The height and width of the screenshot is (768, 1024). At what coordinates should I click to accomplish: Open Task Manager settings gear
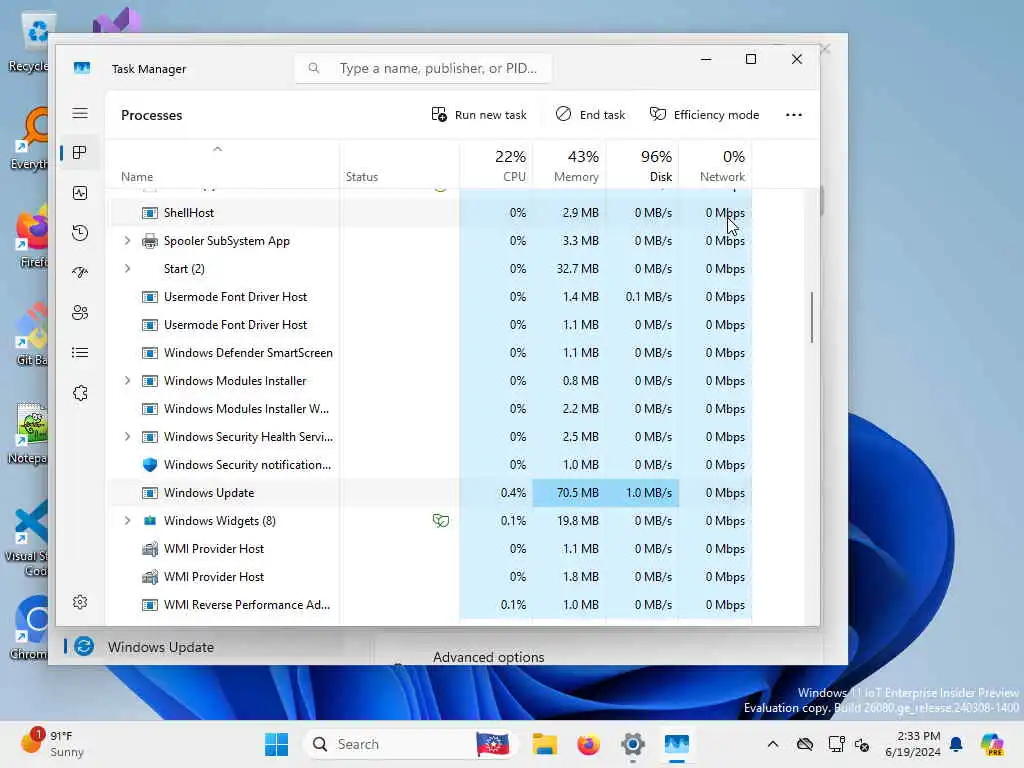point(80,601)
